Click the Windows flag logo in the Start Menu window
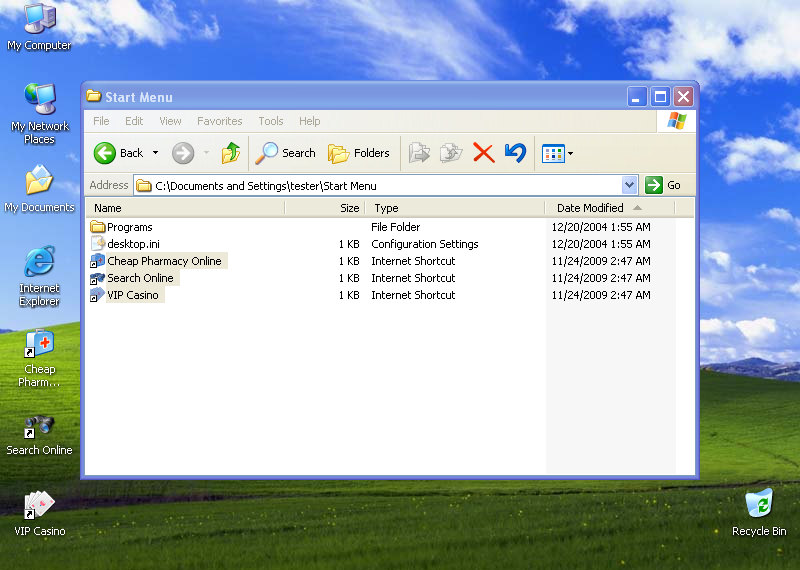The image size is (800, 570). point(677,121)
